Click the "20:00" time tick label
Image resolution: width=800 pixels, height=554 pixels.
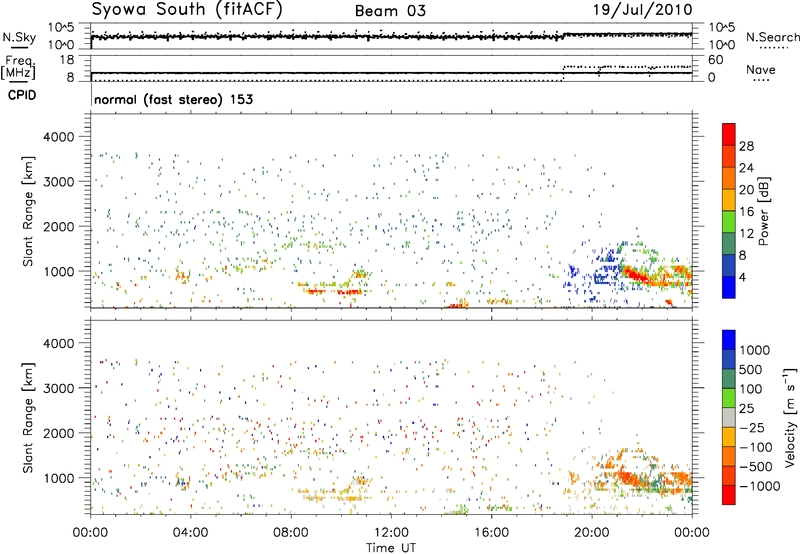(592, 533)
